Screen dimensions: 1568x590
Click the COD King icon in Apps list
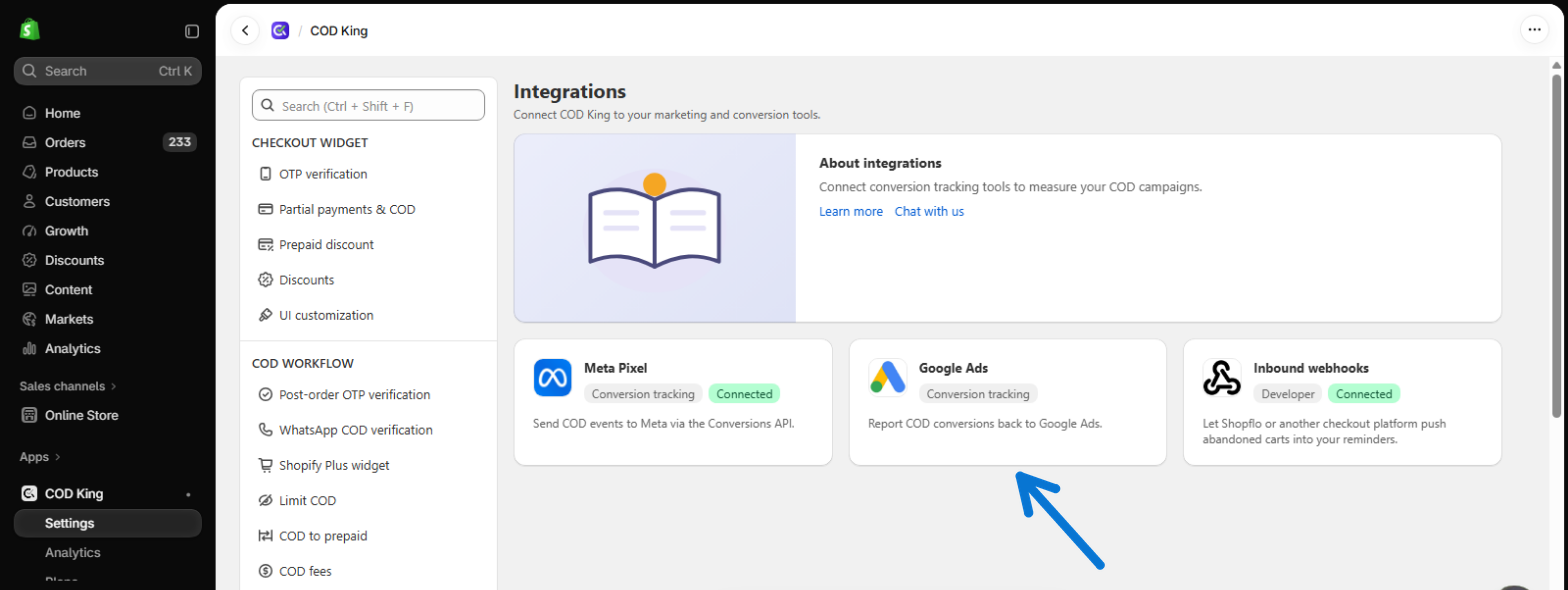[x=29, y=493]
